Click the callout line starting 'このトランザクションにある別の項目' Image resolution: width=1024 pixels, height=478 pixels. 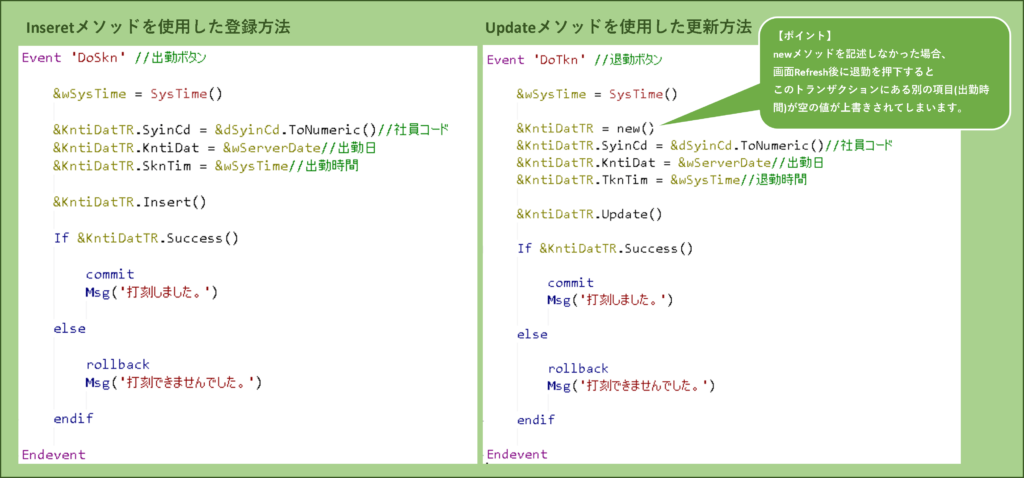880,90
